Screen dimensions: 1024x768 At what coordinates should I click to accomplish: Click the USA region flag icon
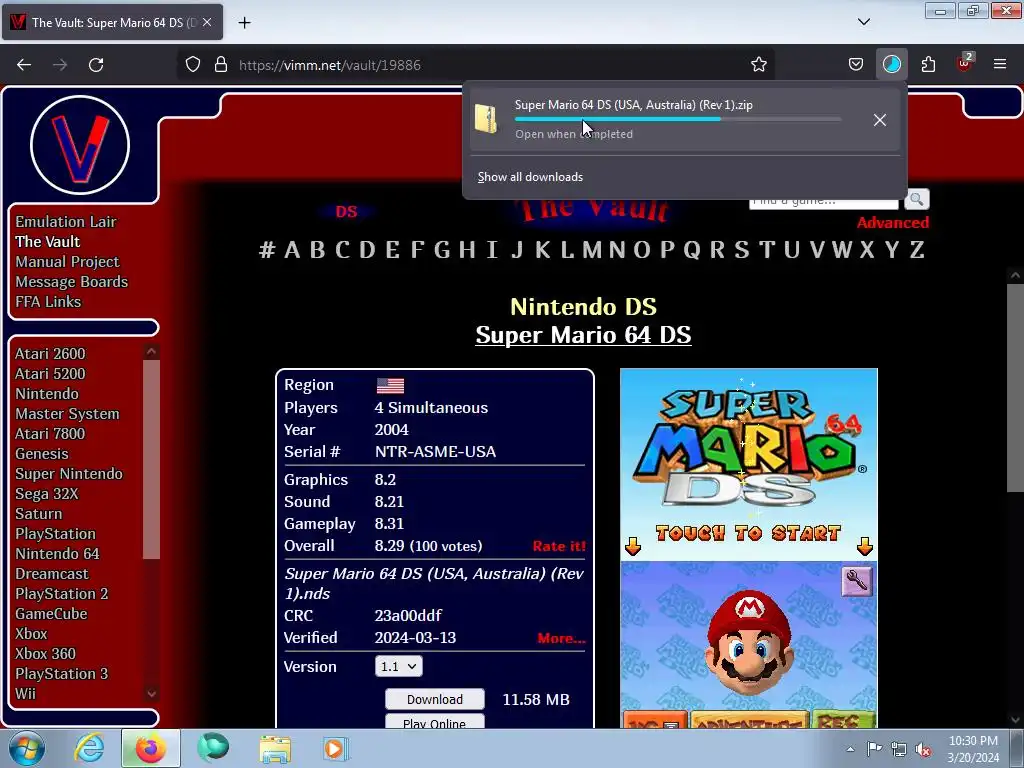(390, 386)
